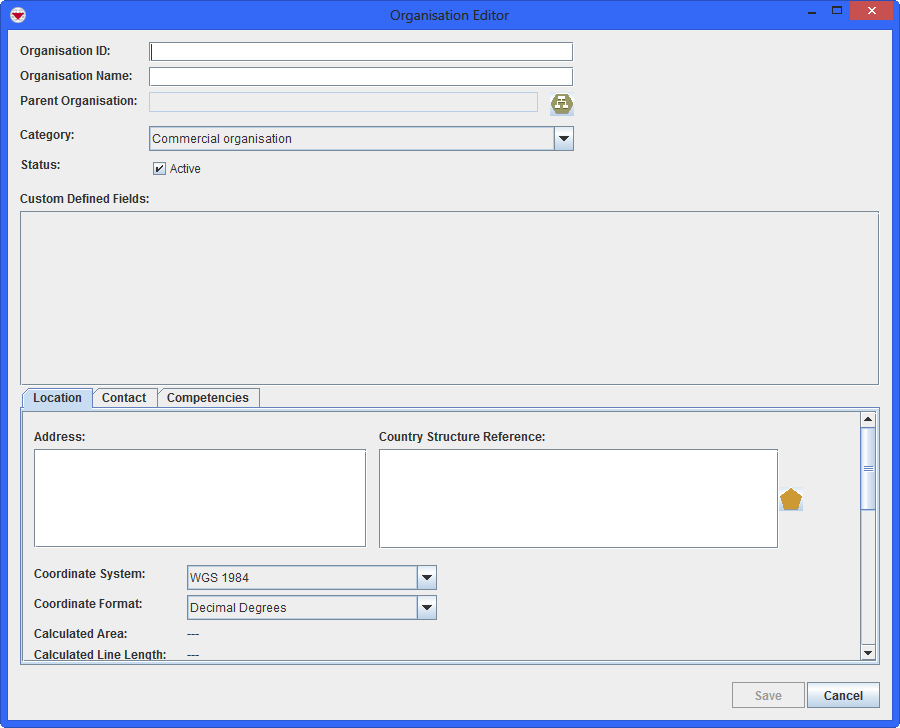
Task: Click the scroll down arrow in Location panel
Action: click(868, 652)
